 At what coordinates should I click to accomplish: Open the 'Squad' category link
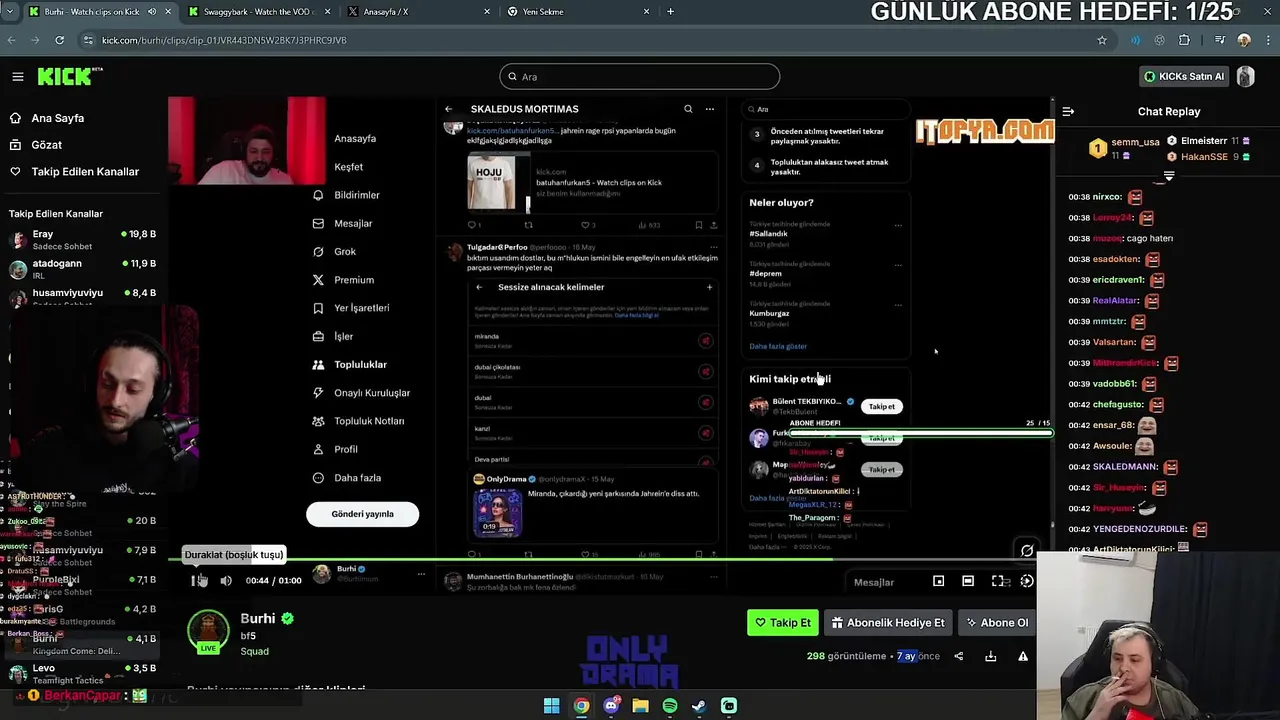point(254,651)
